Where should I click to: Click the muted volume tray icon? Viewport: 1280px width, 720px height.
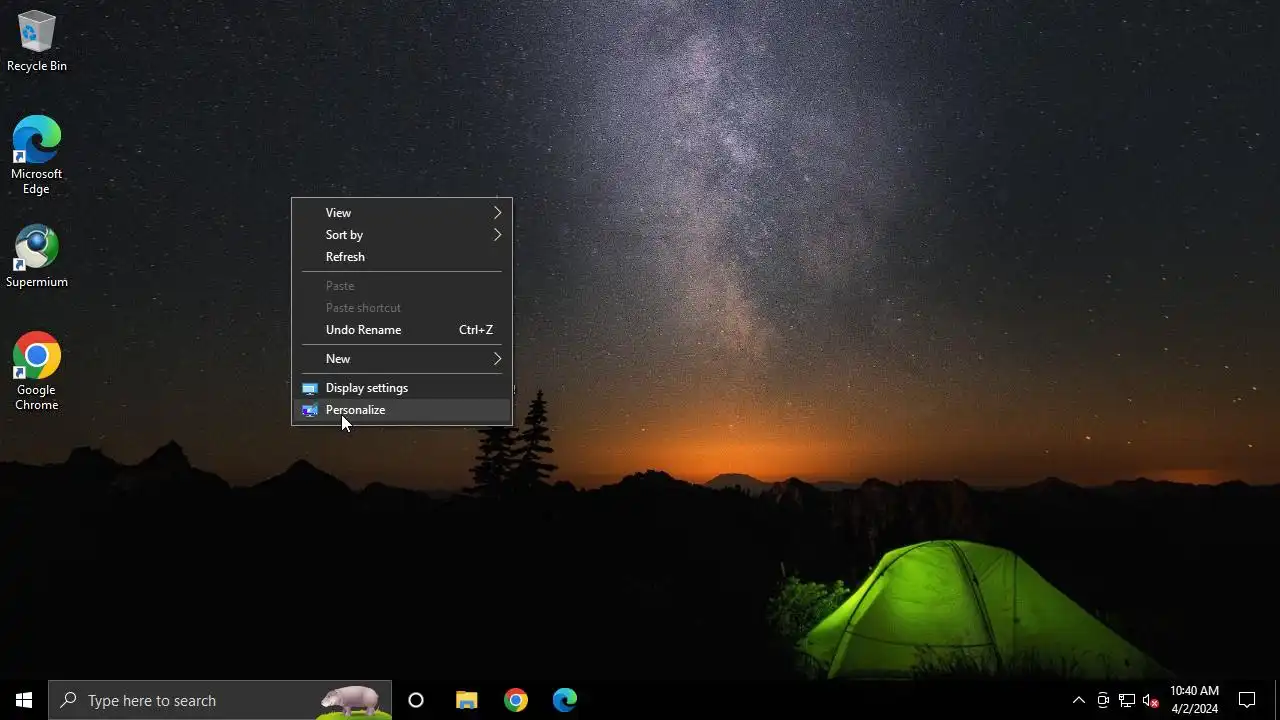pyautogui.click(x=1151, y=700)
